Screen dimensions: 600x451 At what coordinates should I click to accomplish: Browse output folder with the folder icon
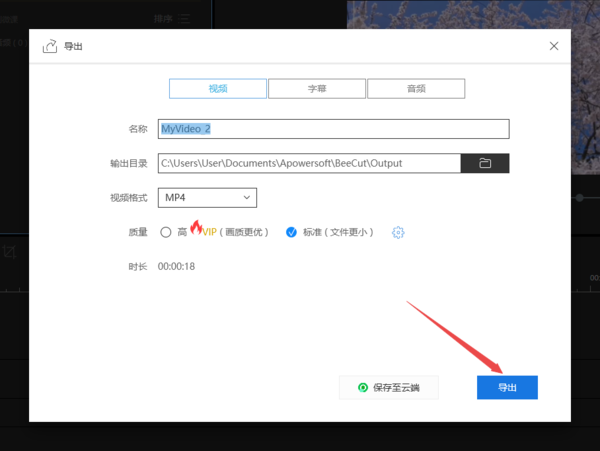[485, 163]
